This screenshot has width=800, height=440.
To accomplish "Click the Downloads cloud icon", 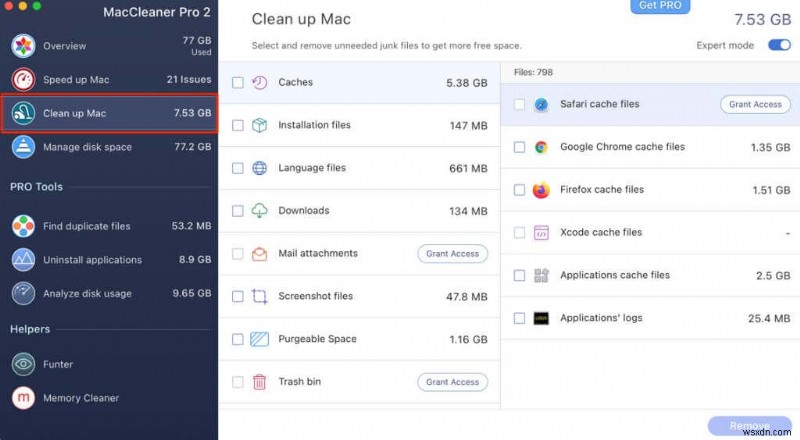I will click(x=260, y=211).
